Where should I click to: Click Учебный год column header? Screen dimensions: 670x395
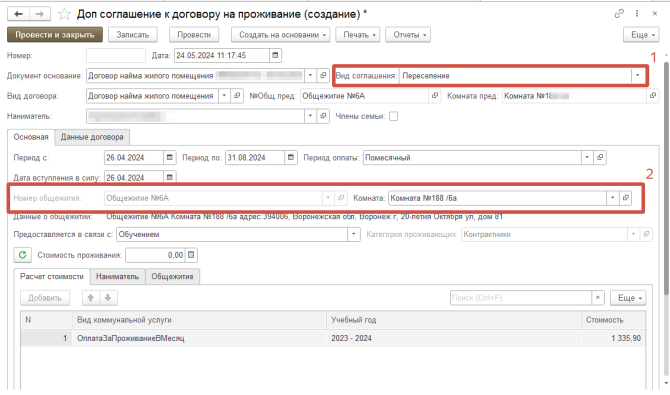tap(454, 320)
